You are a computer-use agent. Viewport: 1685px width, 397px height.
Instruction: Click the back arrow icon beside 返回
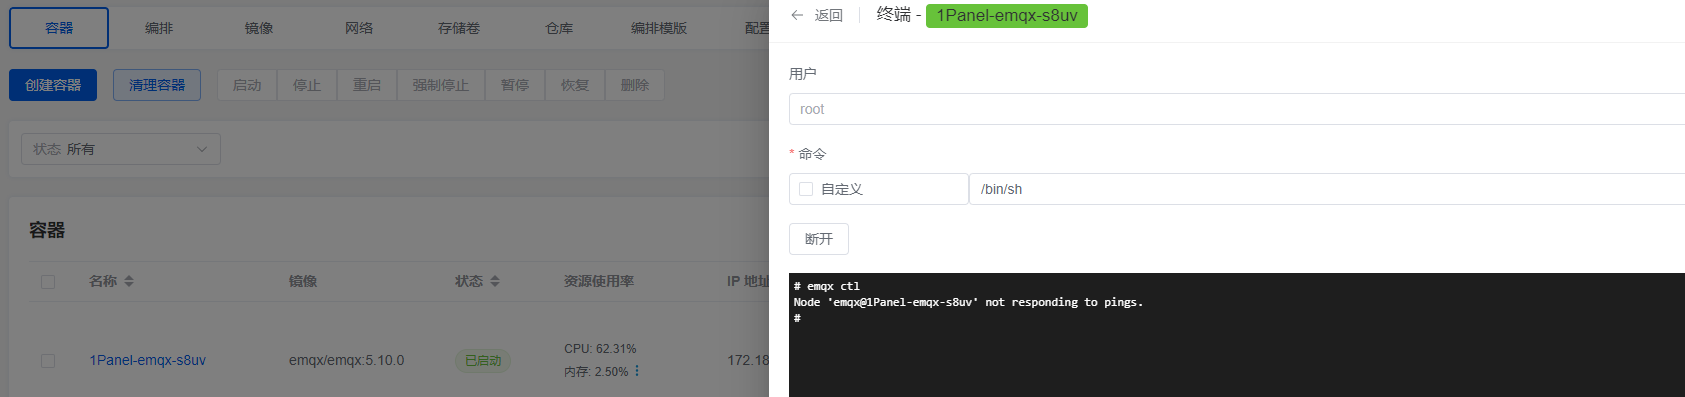(797, 15)
